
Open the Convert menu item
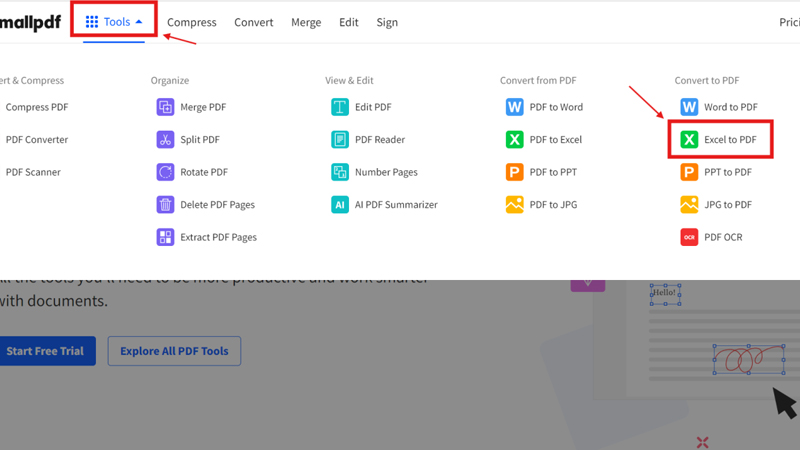coord(254,22)
